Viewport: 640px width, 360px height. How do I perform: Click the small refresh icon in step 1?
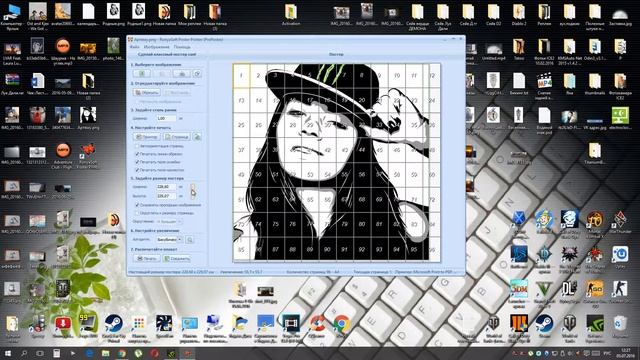tap(197, 74)
